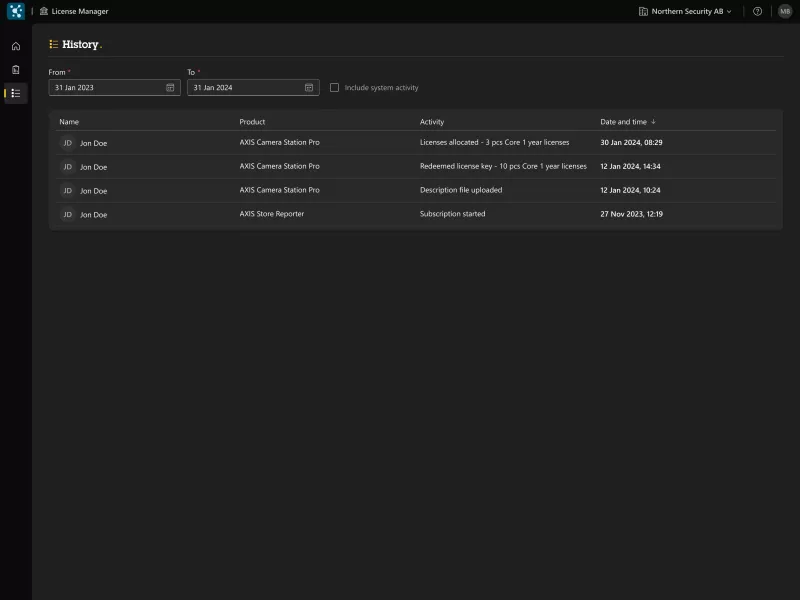
Task: Open the help question mark icon
Action: (x=757, y=11)
